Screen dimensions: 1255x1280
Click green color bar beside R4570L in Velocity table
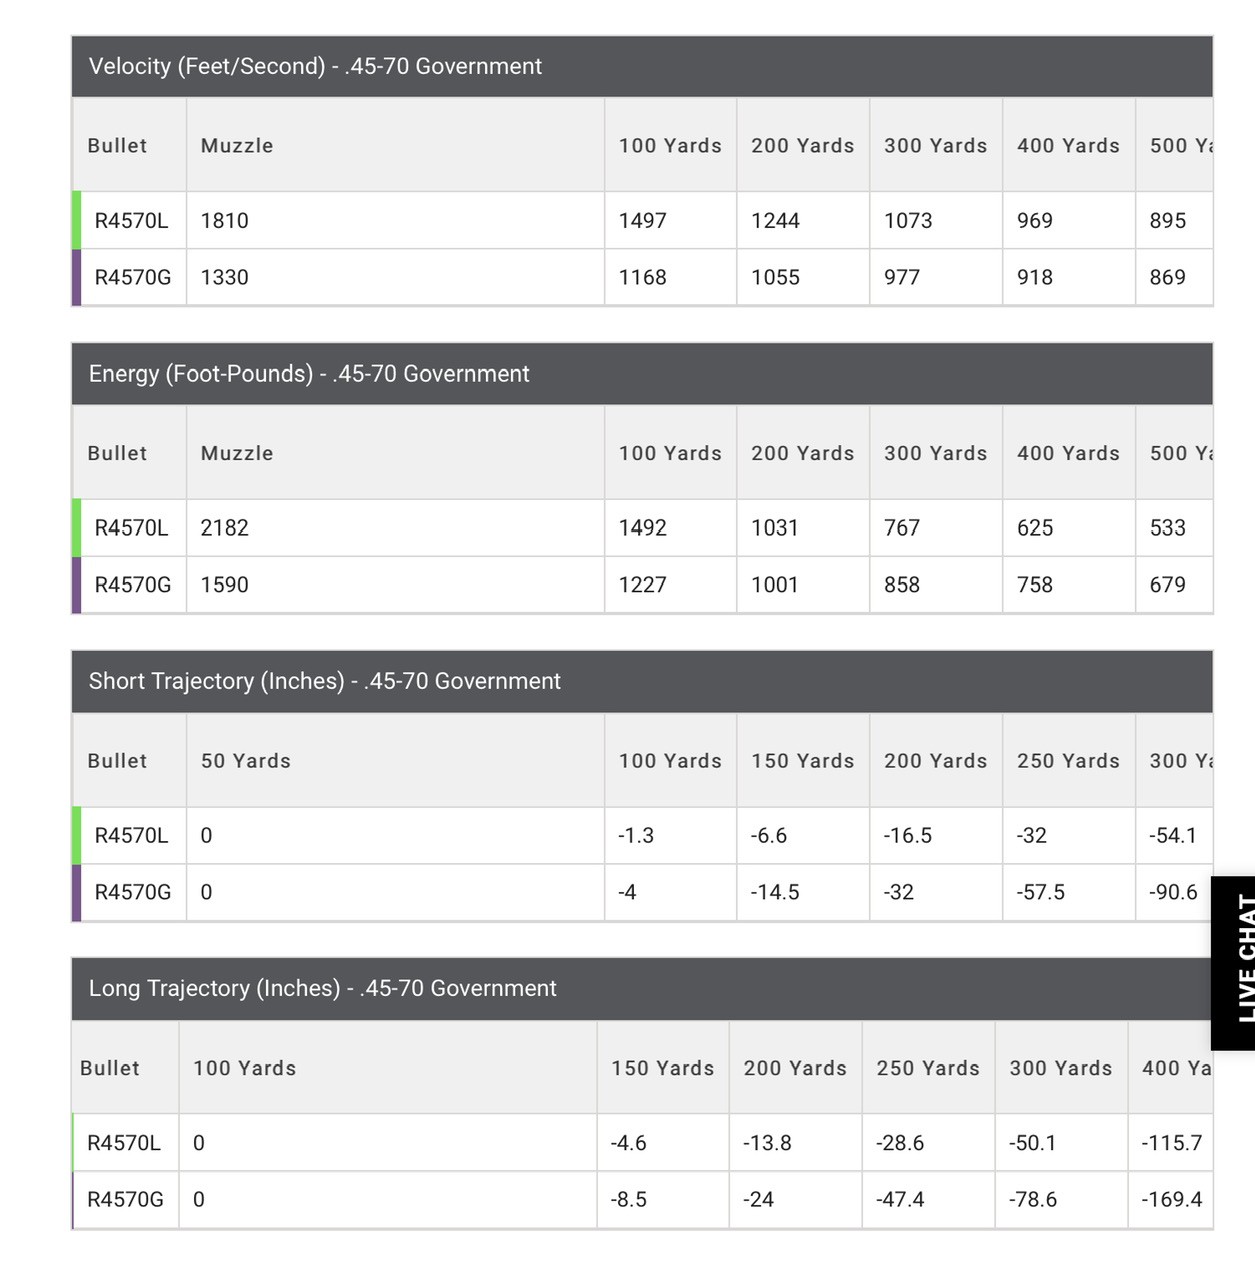click(77, 221)
